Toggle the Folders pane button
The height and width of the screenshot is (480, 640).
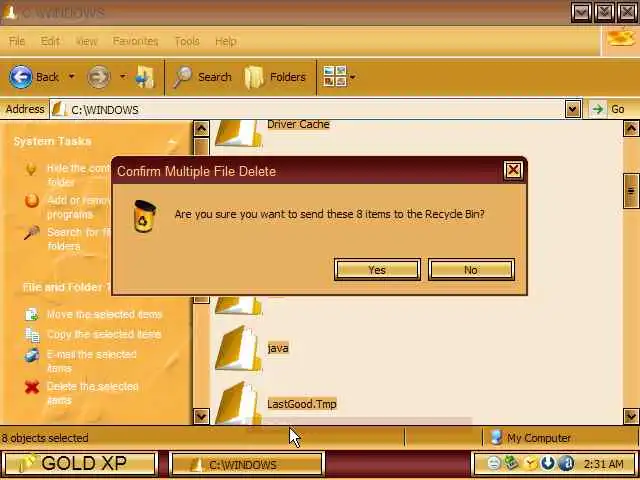point(275,77)
